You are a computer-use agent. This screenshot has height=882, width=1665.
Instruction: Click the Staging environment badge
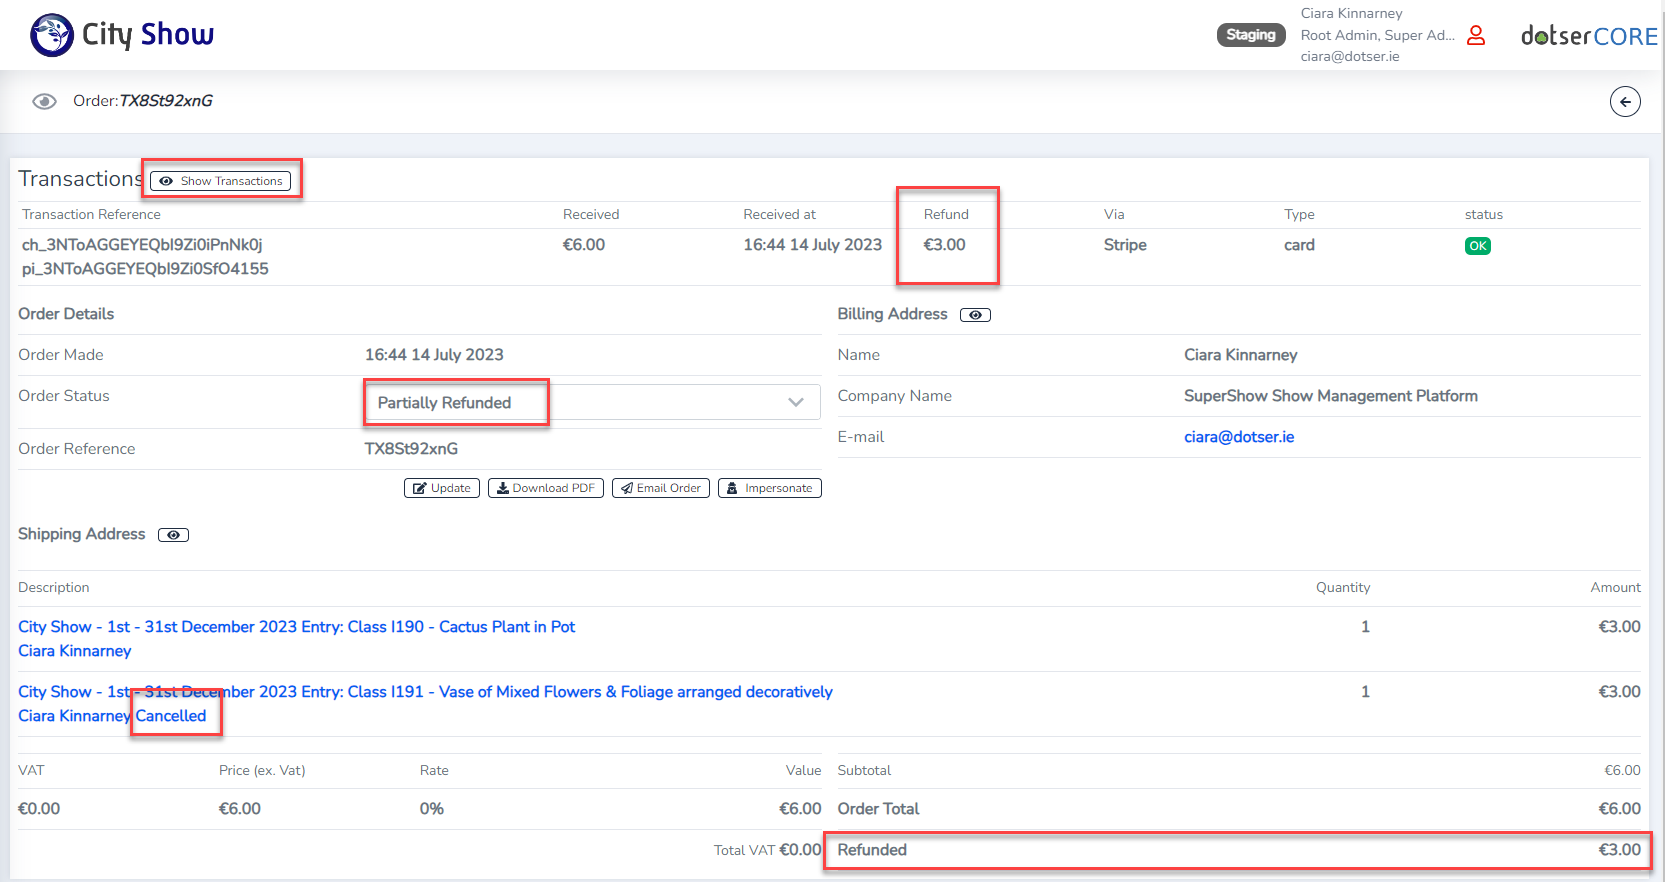(1250, 35)
